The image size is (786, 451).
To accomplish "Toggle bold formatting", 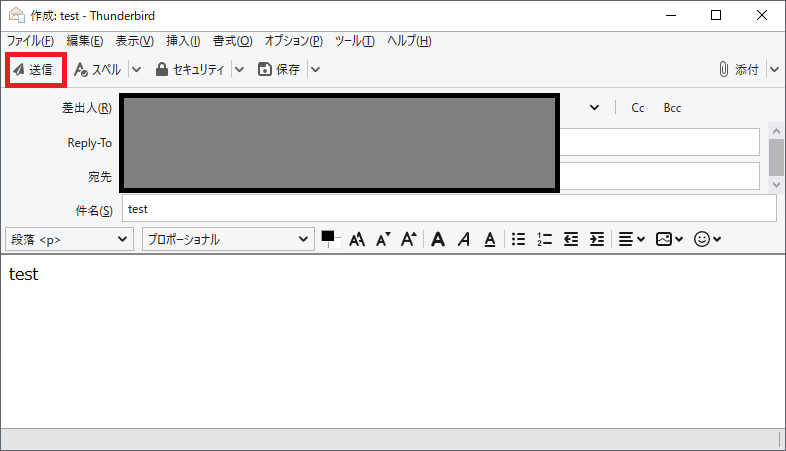I will (x=438, y=240).
